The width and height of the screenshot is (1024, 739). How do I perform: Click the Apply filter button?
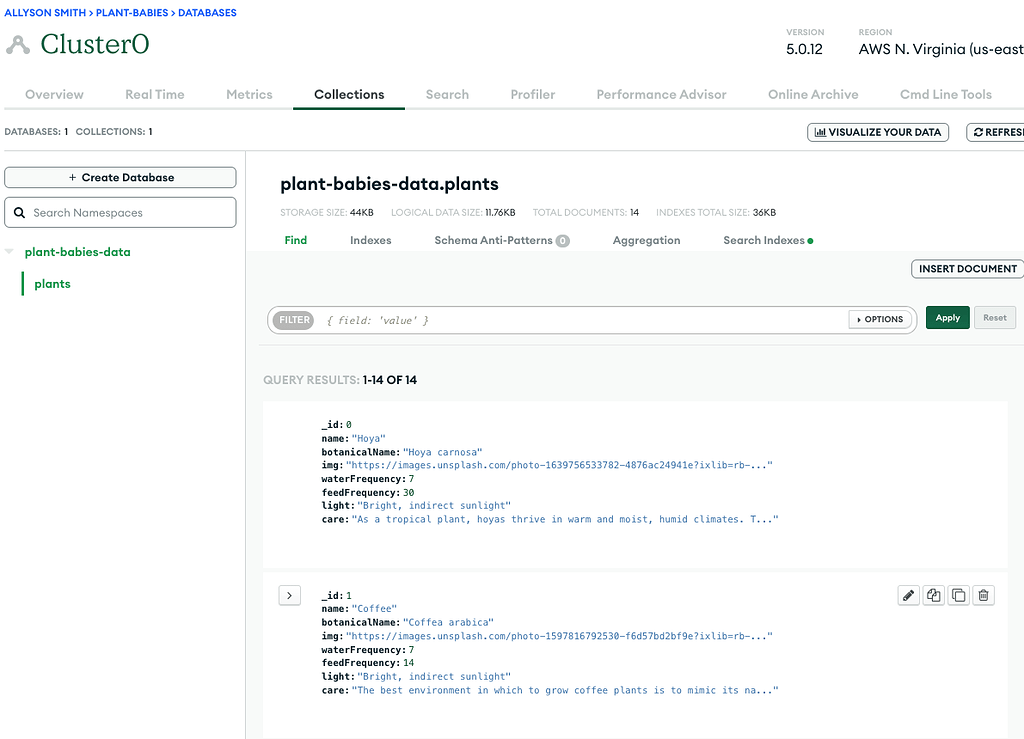click(x=947, y=318)
